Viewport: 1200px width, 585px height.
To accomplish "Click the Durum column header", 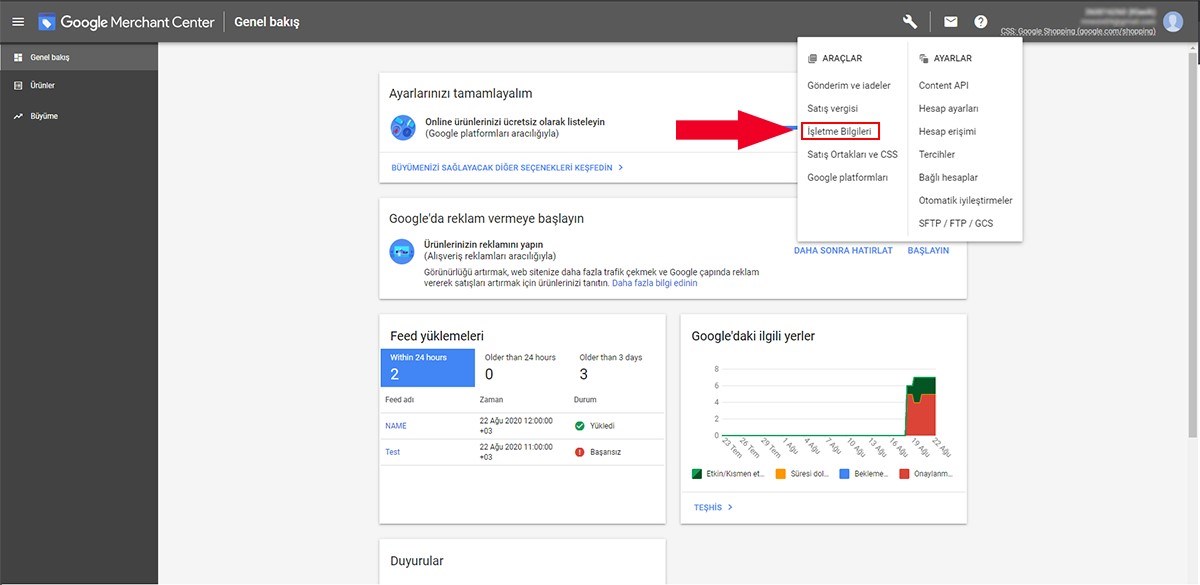I will click(x=585, y=400).
